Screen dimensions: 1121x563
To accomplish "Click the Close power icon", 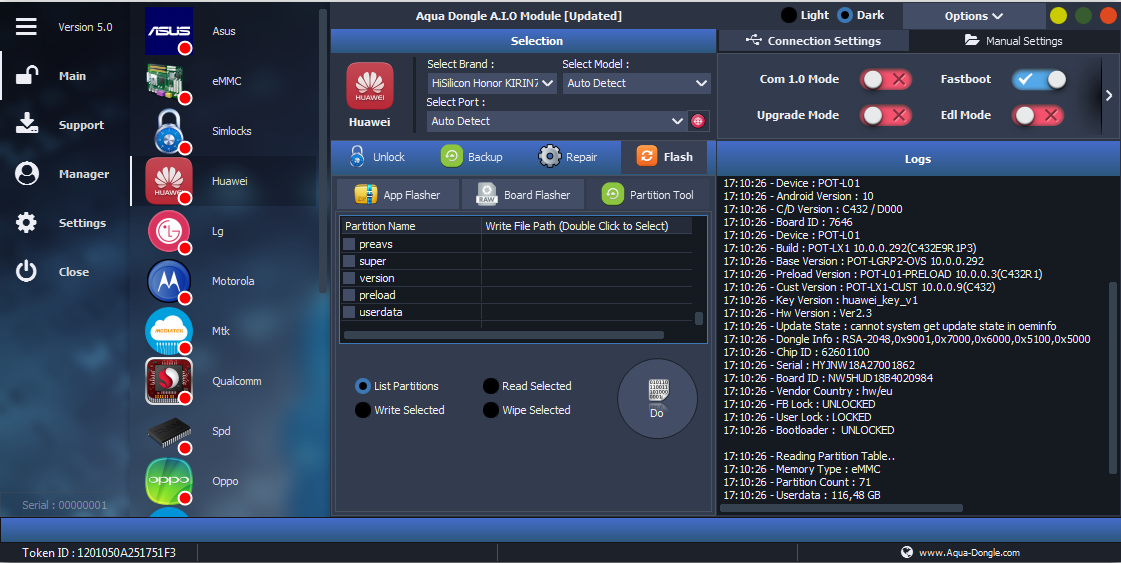I will coord(26,271).
